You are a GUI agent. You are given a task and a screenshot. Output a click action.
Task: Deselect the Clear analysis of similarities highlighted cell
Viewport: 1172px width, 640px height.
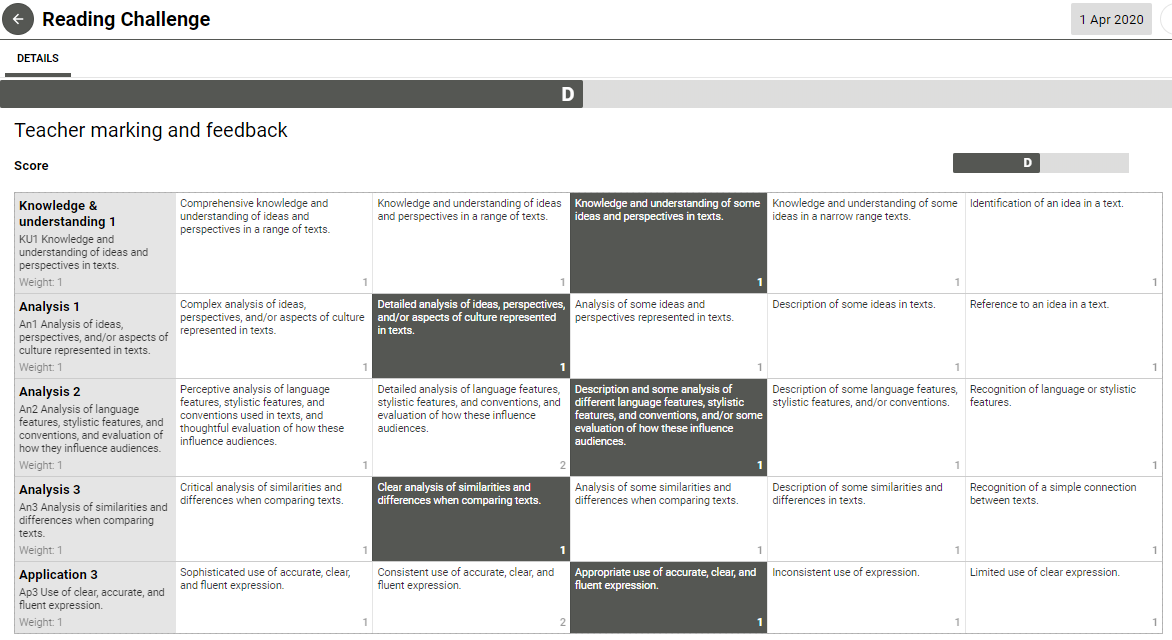point(470,519)
